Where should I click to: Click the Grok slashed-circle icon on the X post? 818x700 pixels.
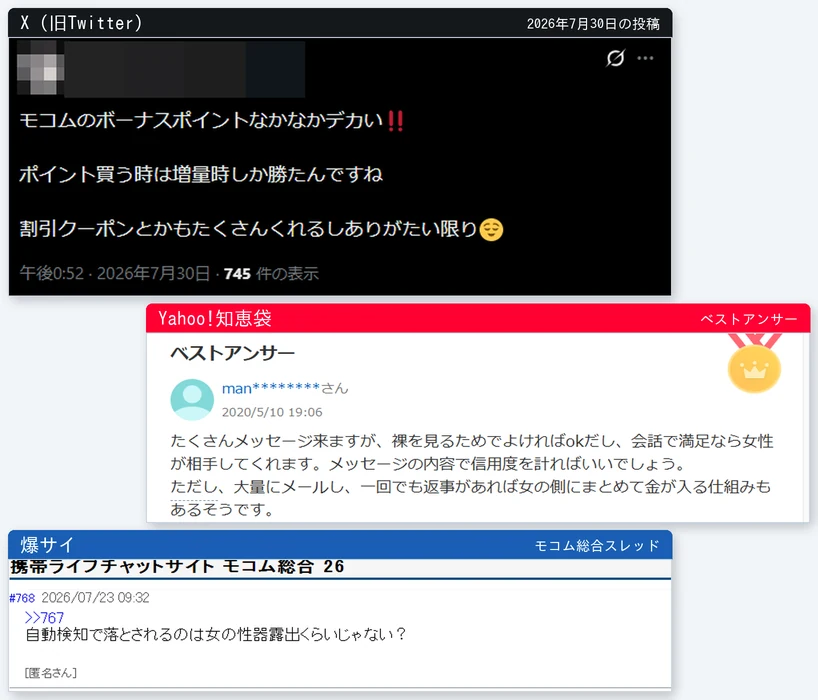616,58
